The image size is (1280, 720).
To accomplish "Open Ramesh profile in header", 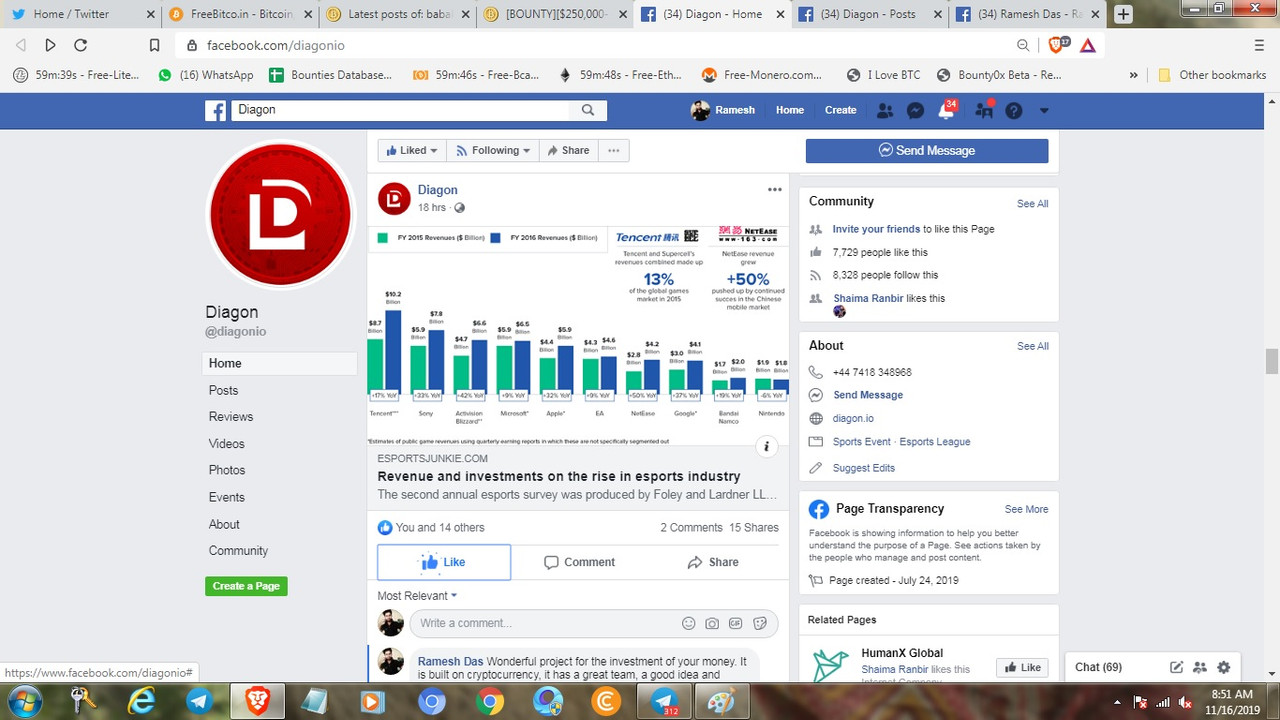I will [x=723, y=110].
